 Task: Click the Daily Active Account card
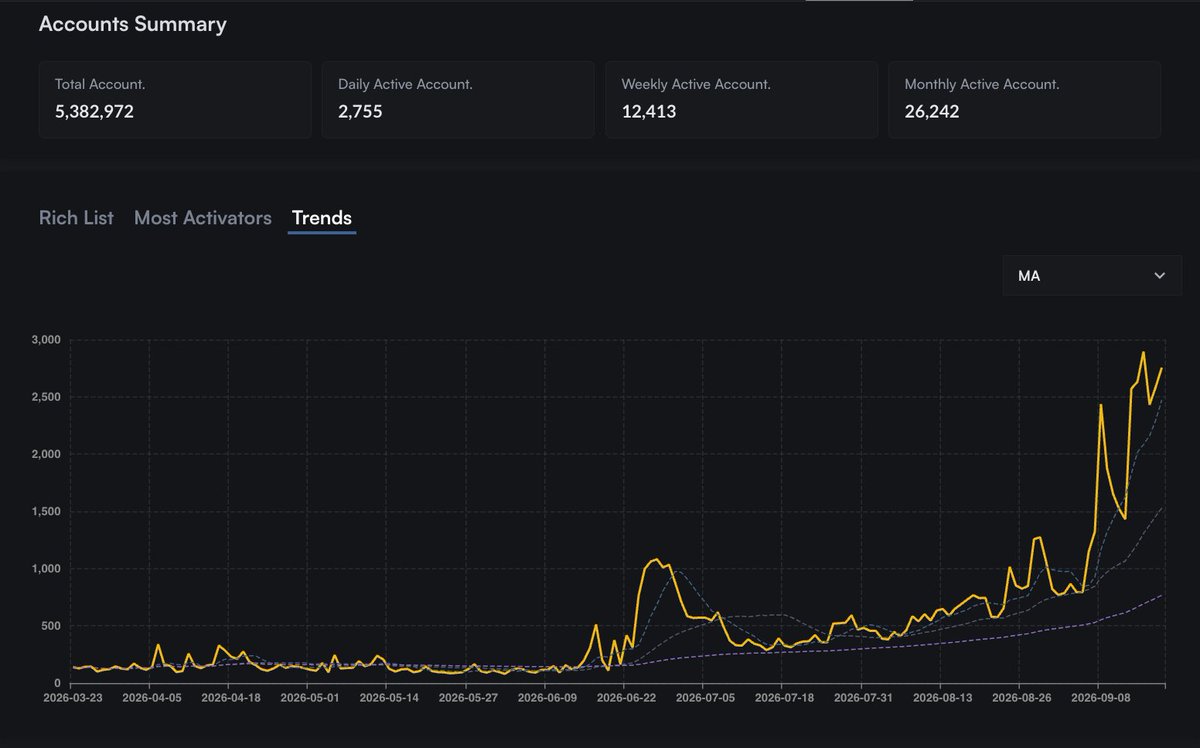point(458,99)
